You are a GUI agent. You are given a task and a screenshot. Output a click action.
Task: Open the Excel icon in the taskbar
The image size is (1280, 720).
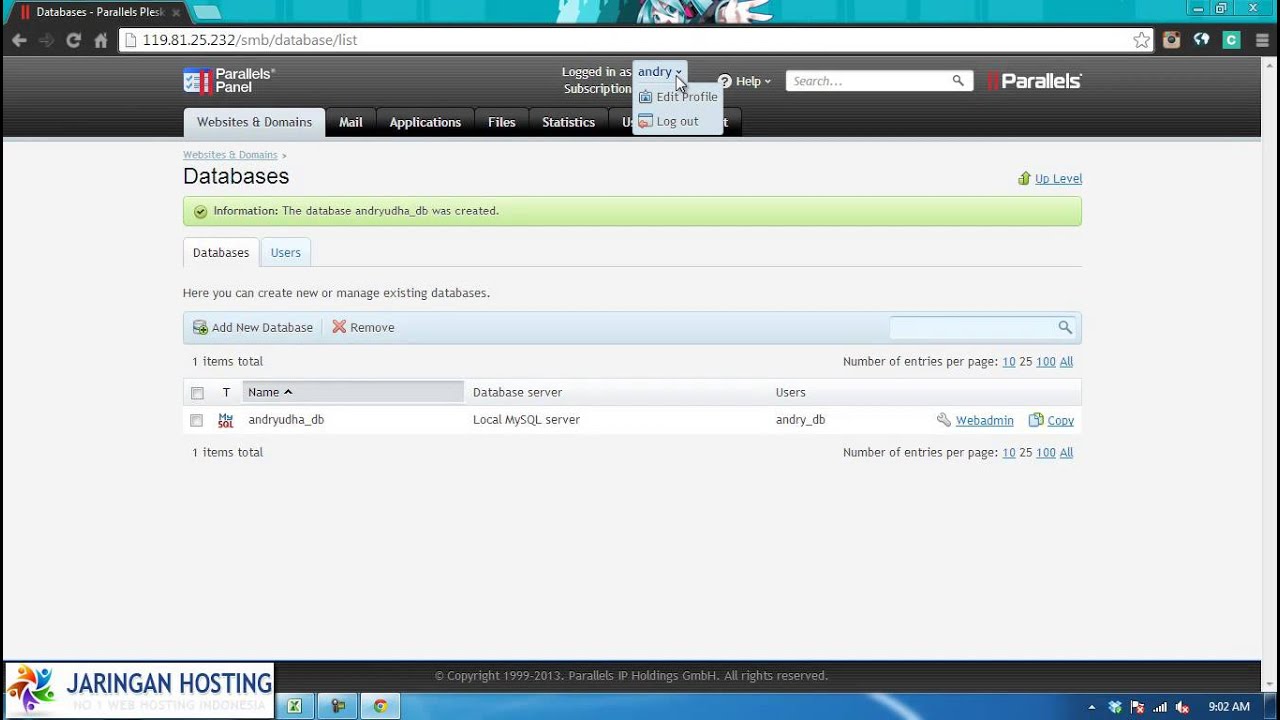[x=294, y=706]
